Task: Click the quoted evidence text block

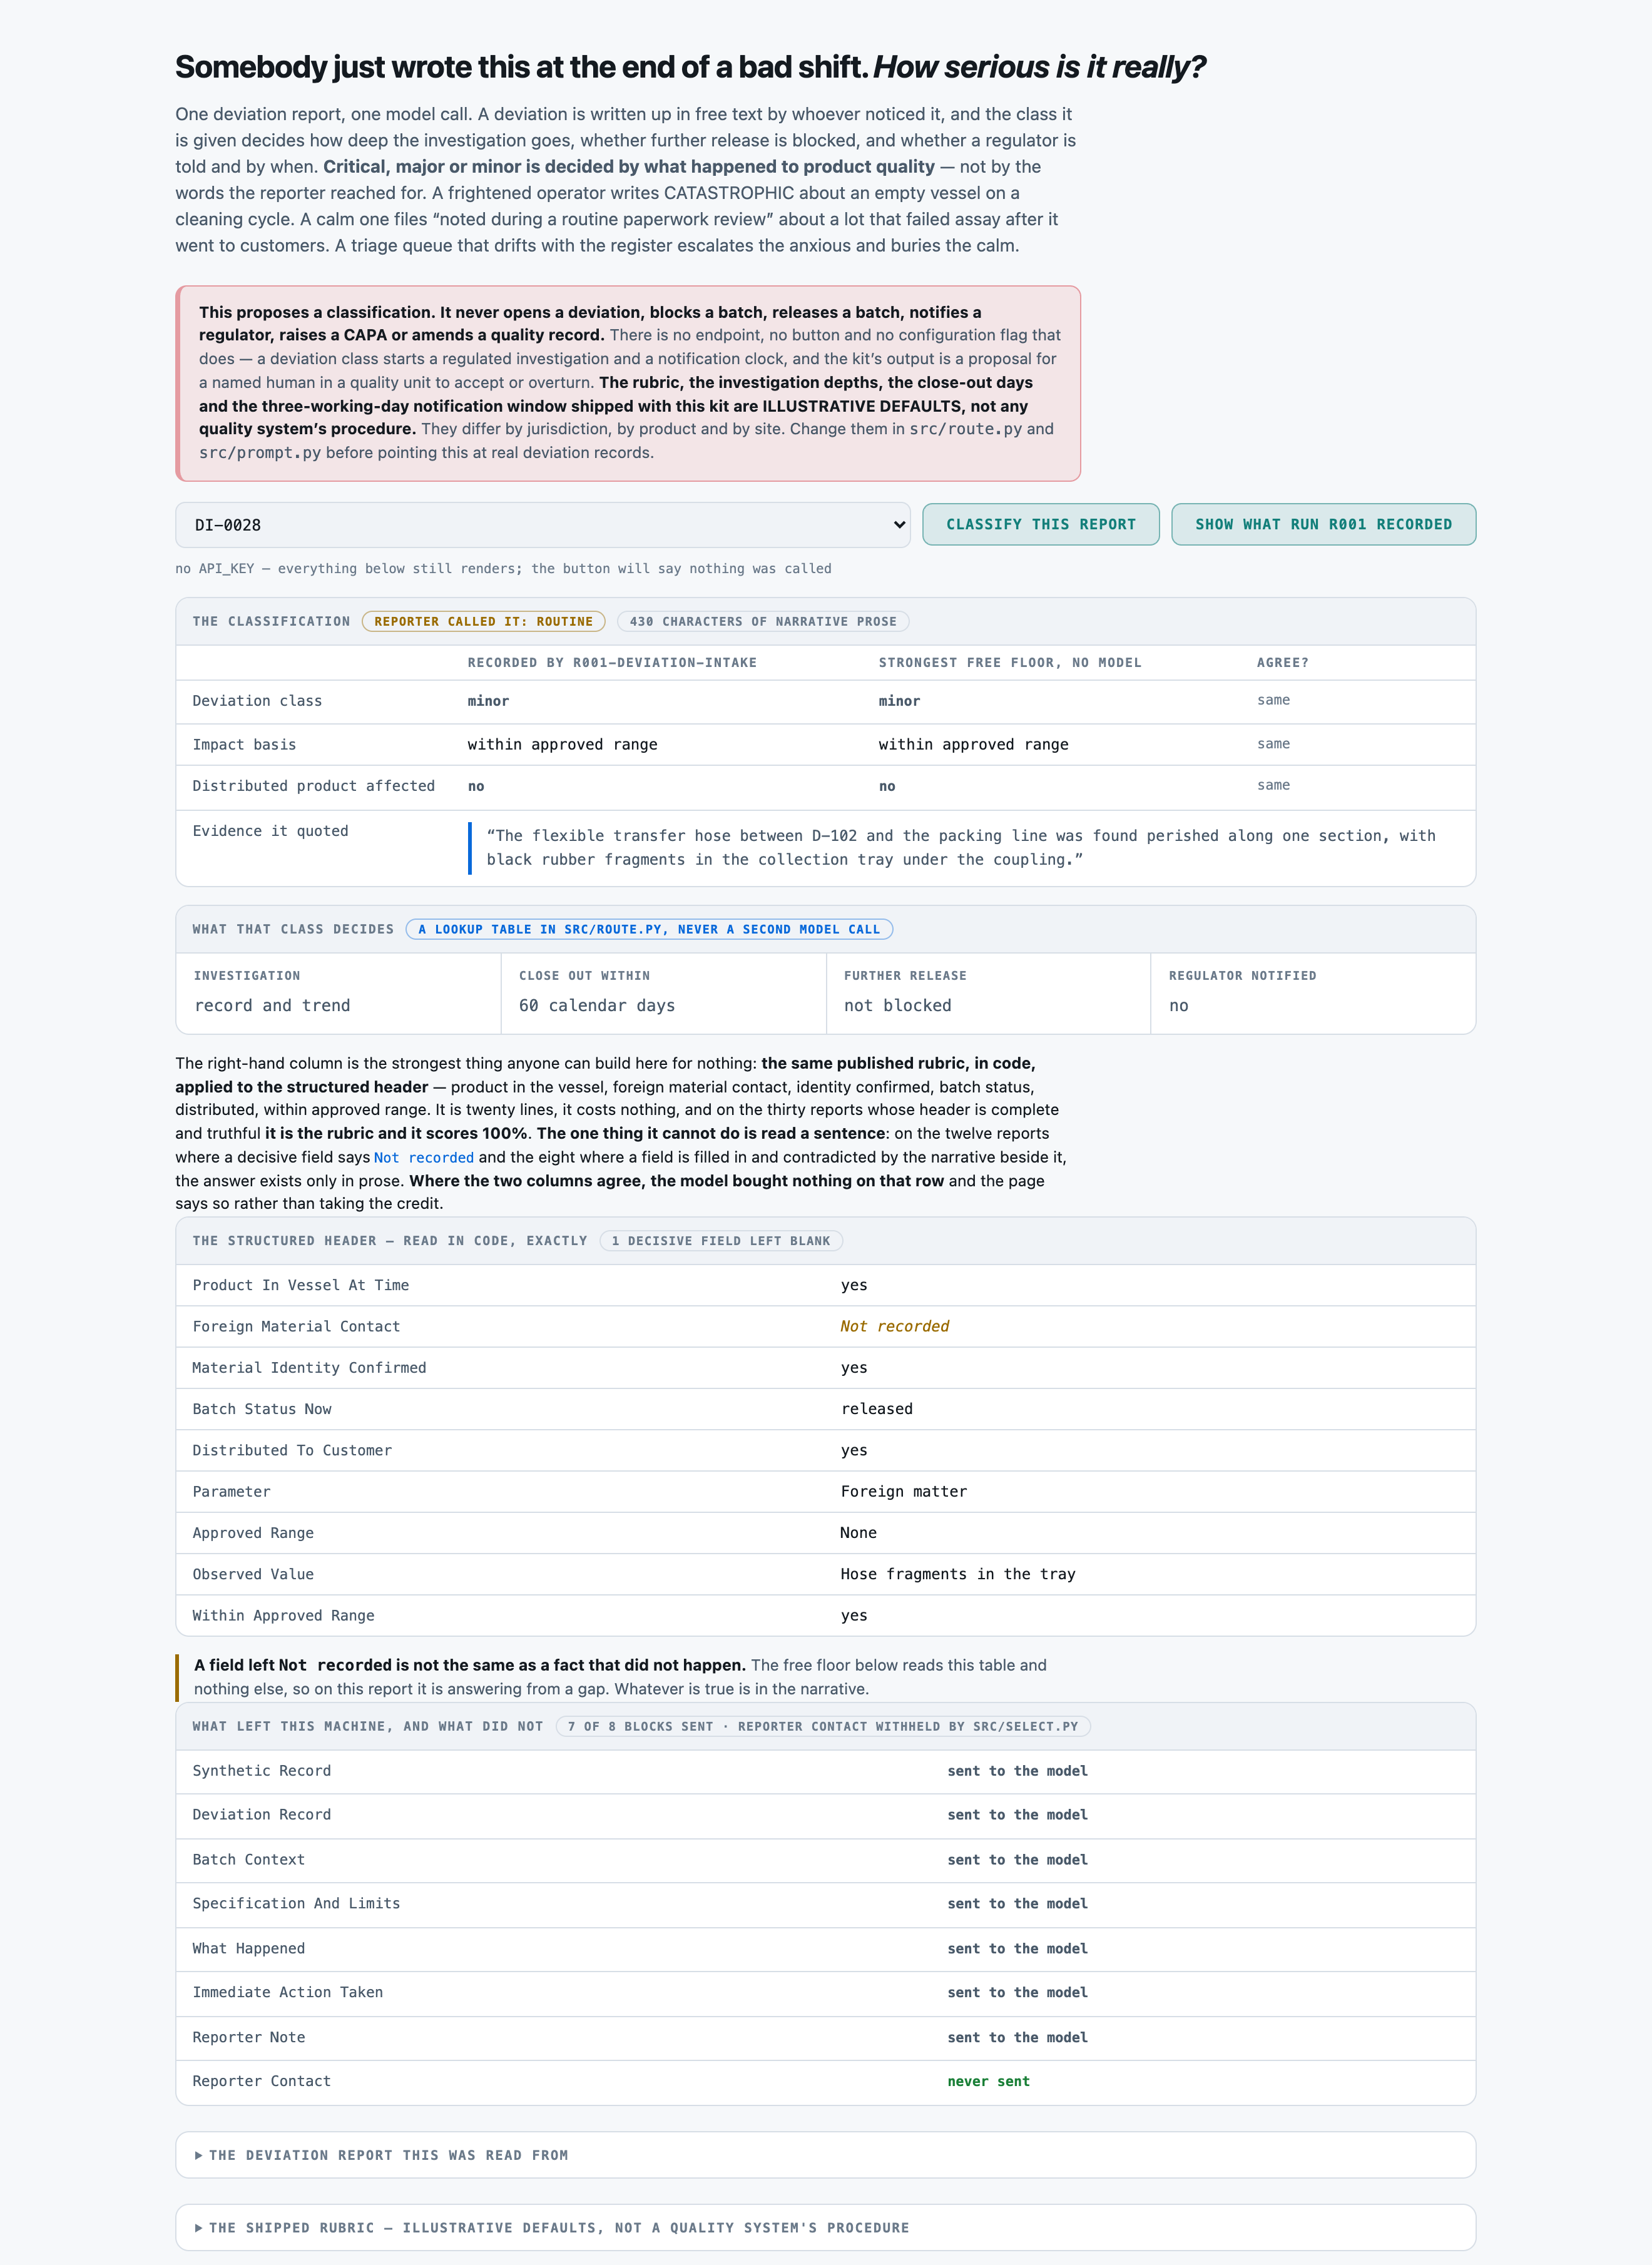Action: pyautogui.click(x=960, y=848)
